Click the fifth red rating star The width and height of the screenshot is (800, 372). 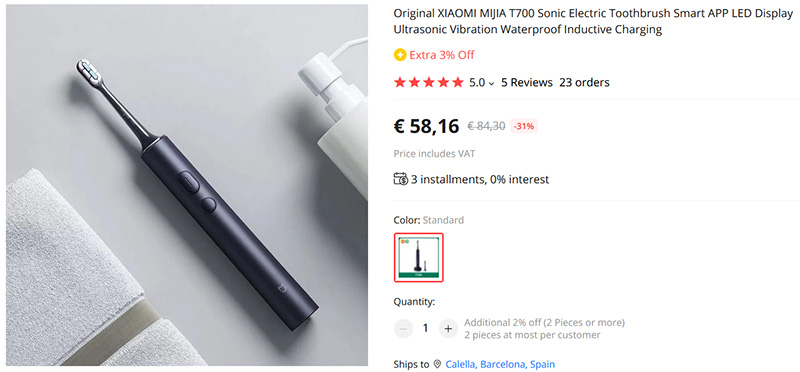(x=458, y=82)
